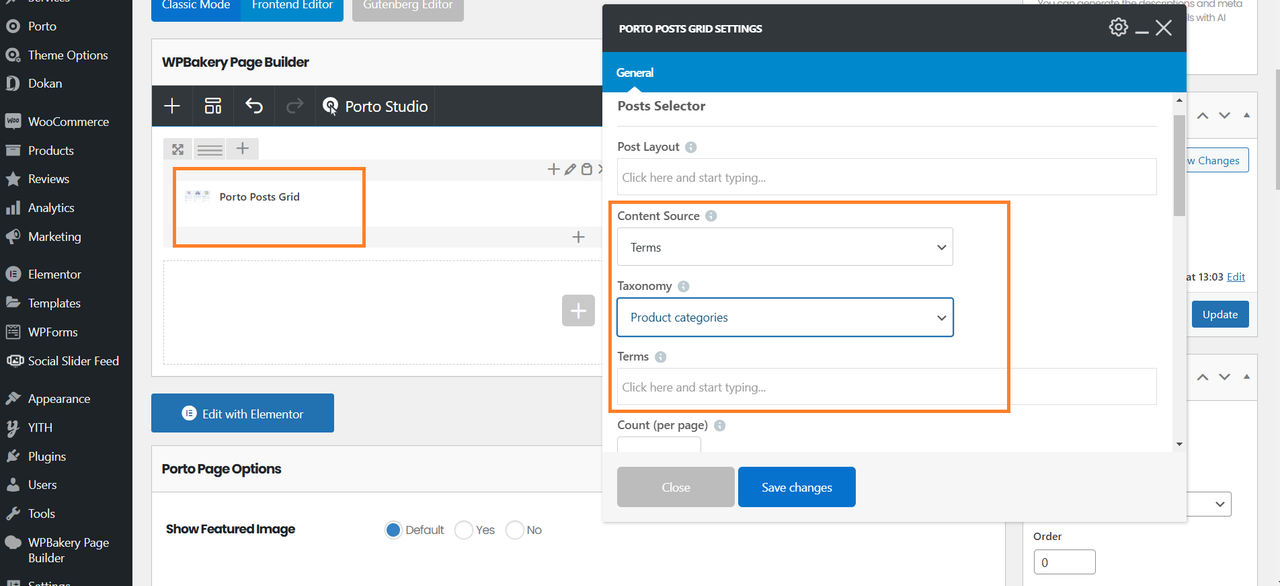
Task: Click the Post Layout input field
Action: (x=886, y=177)
